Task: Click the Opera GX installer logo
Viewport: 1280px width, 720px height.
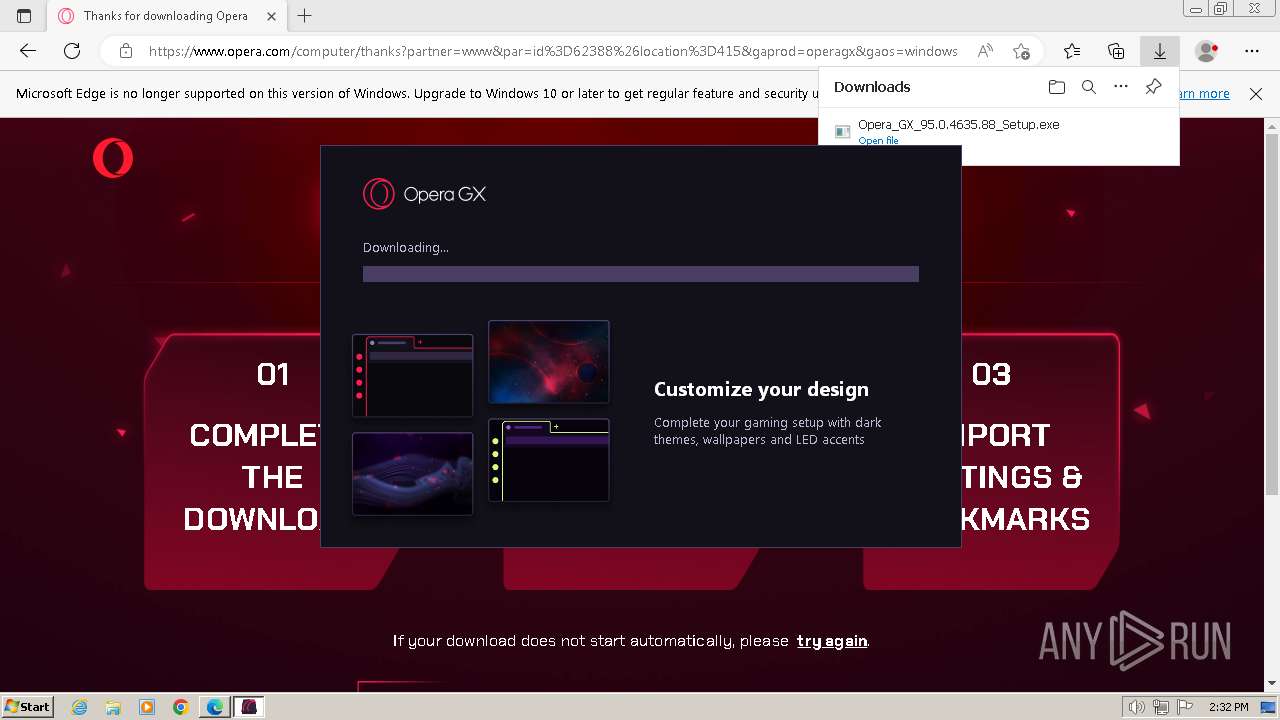Action: click(x=424, y=194)
